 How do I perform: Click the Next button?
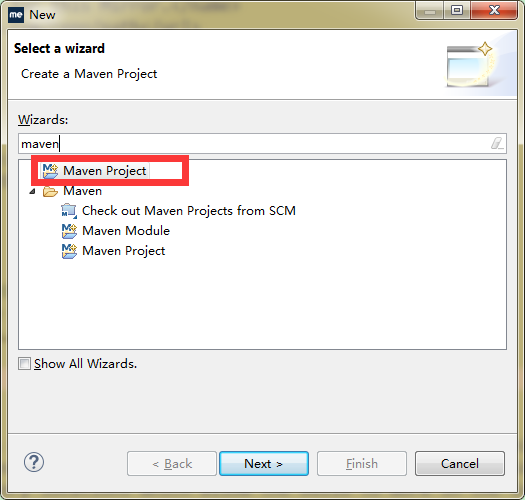[x=264, y=463]
